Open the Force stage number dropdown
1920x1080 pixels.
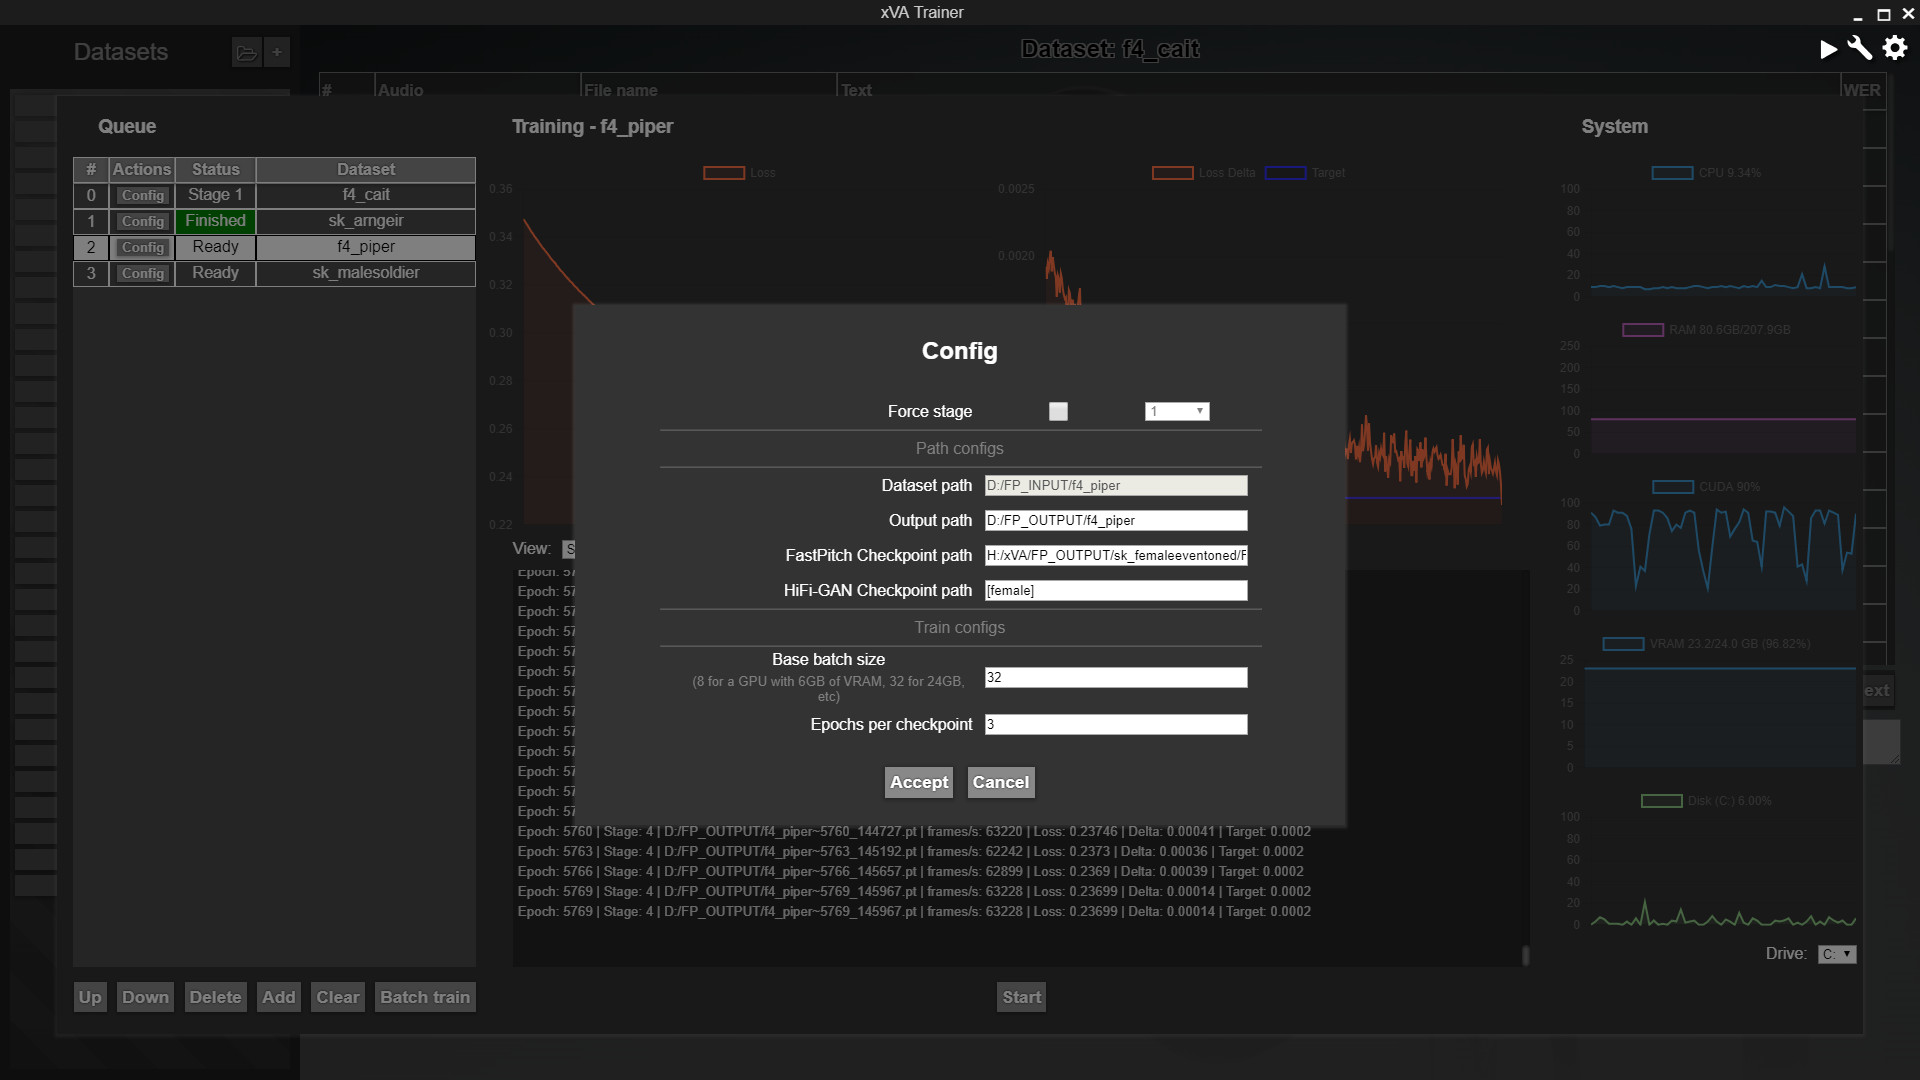(1177, 411)
